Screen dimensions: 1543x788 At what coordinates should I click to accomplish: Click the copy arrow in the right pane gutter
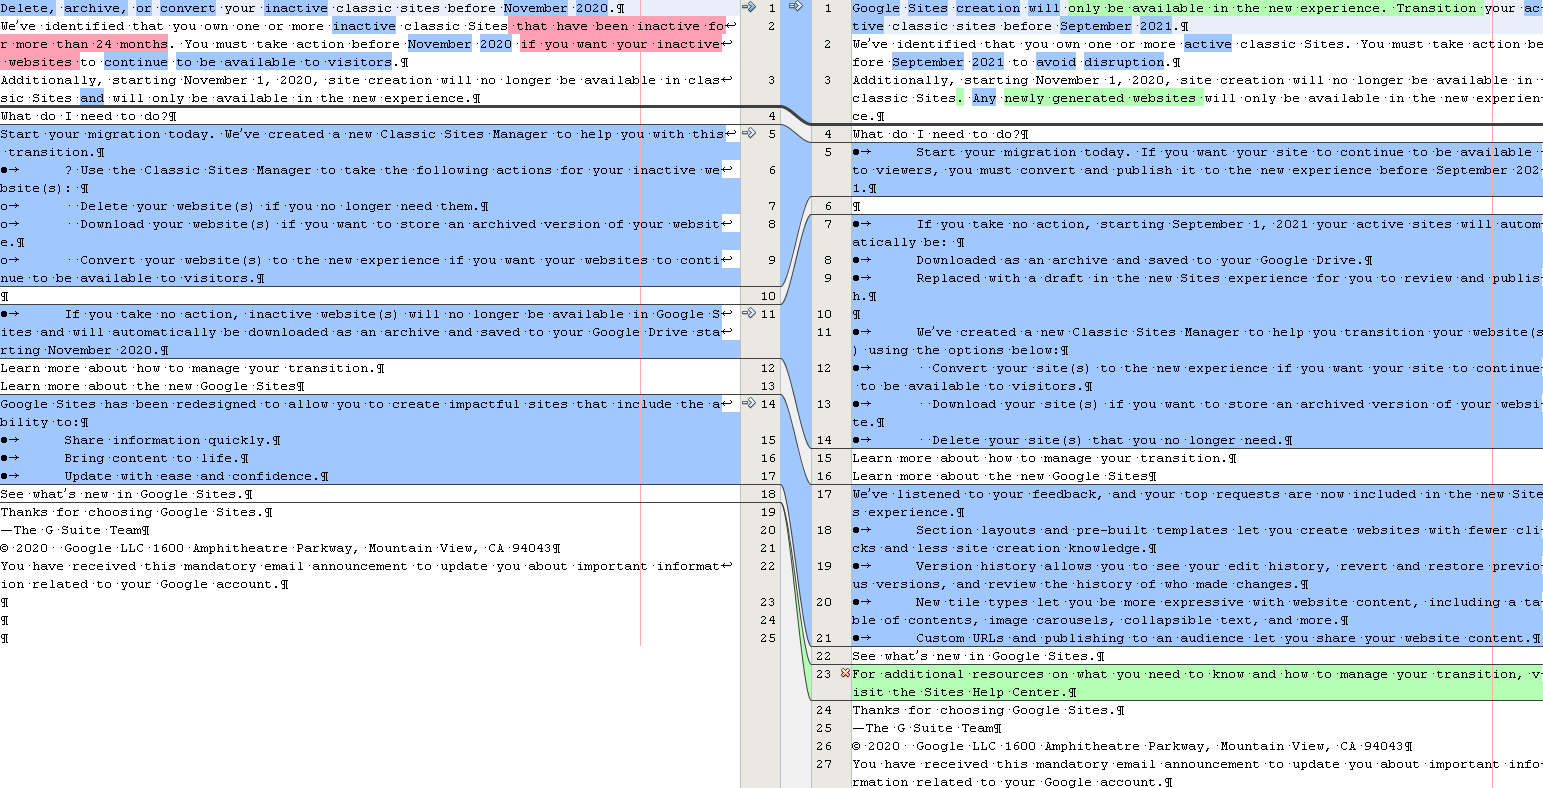[x=795, y=7]
